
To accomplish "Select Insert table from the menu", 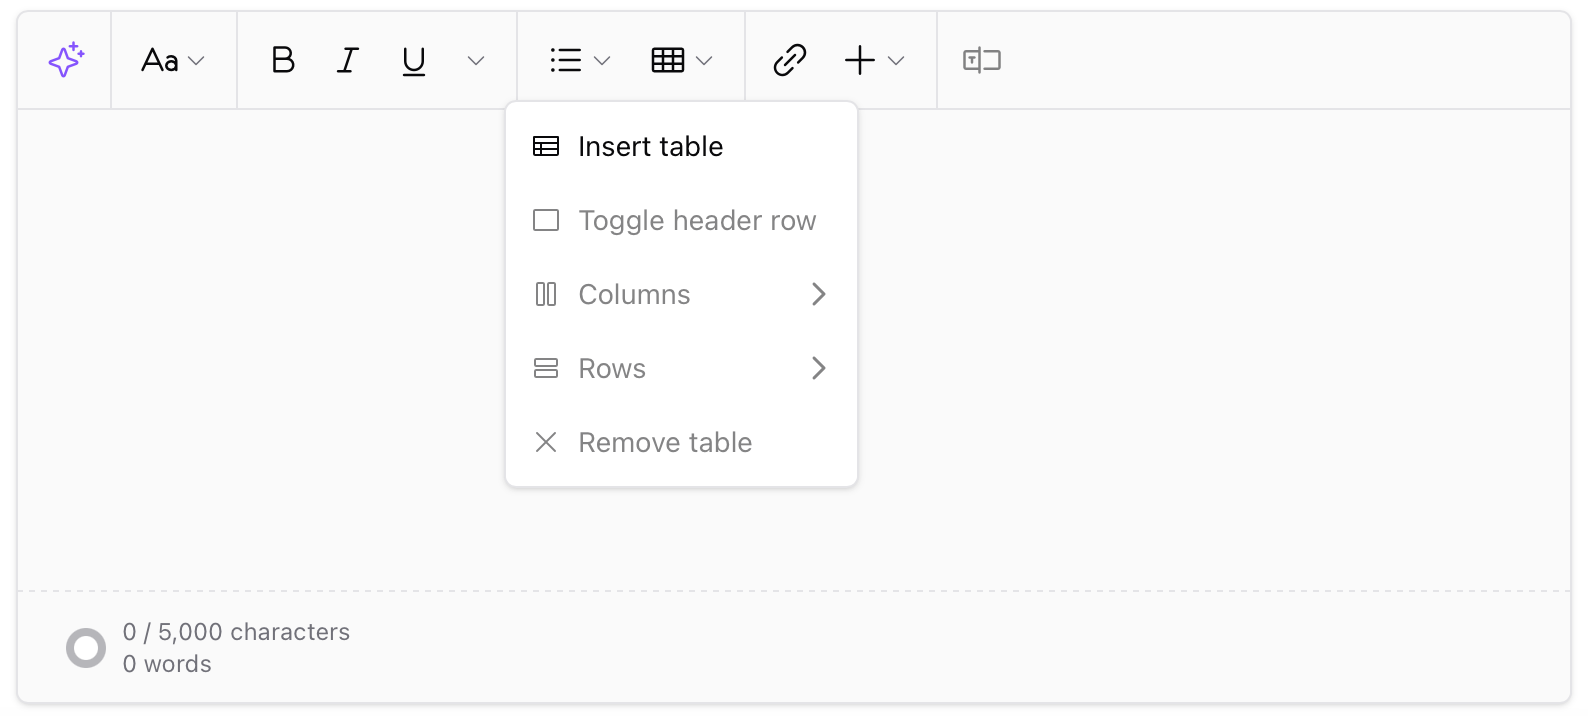I will [x=650, y=146].
